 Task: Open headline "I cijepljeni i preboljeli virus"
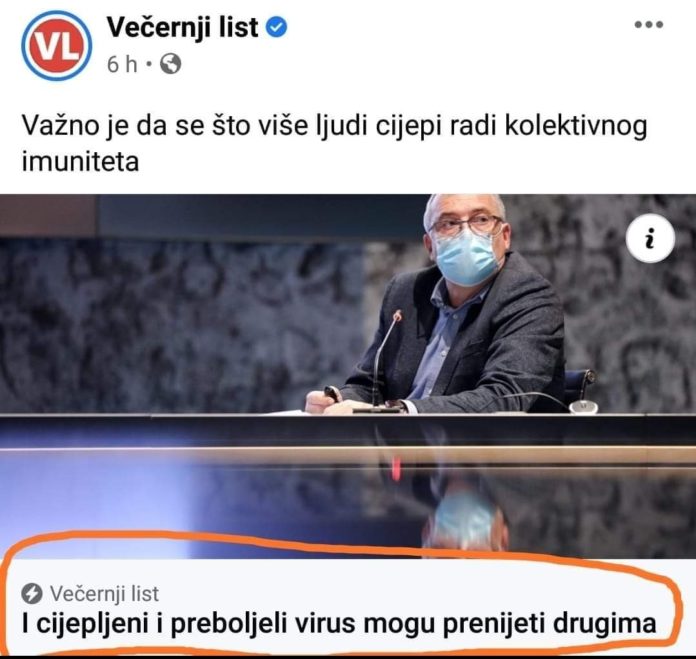(x=339, y=623)
